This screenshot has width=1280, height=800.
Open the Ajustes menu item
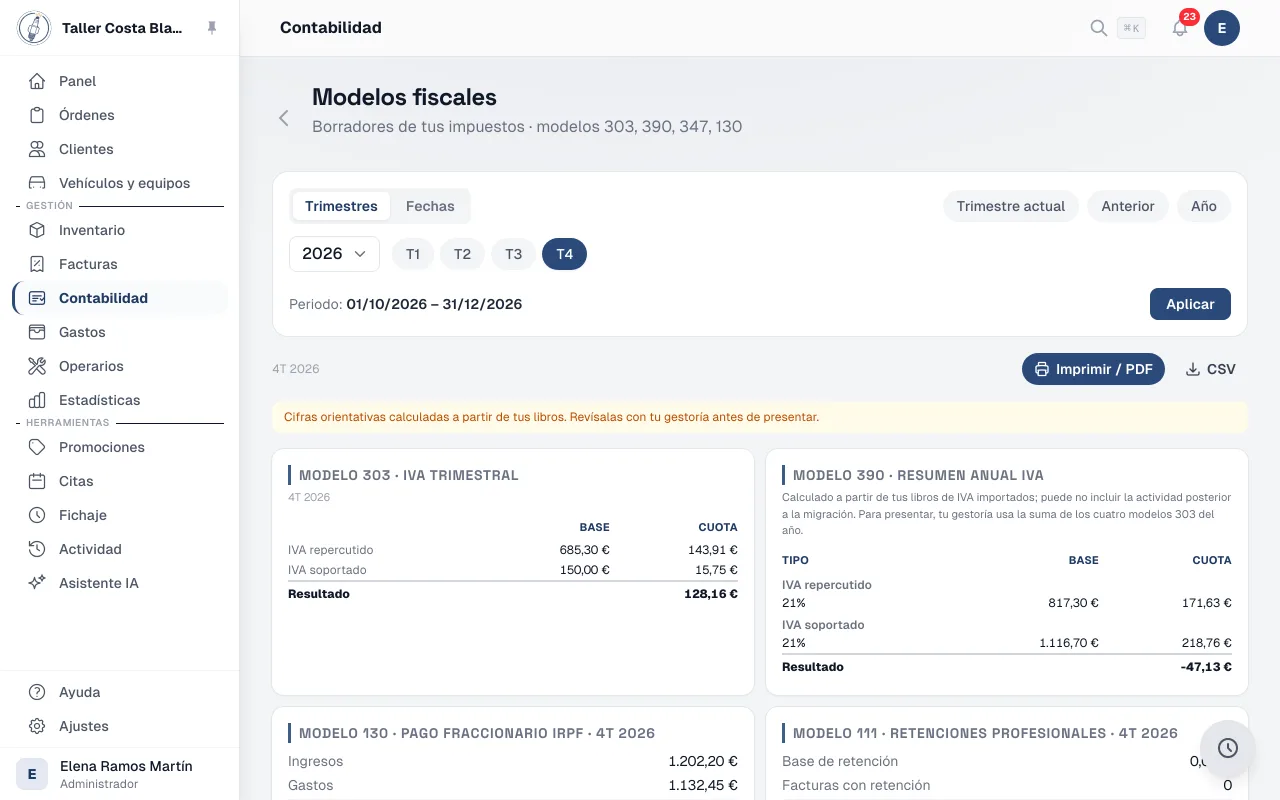[x=120, y=726]
